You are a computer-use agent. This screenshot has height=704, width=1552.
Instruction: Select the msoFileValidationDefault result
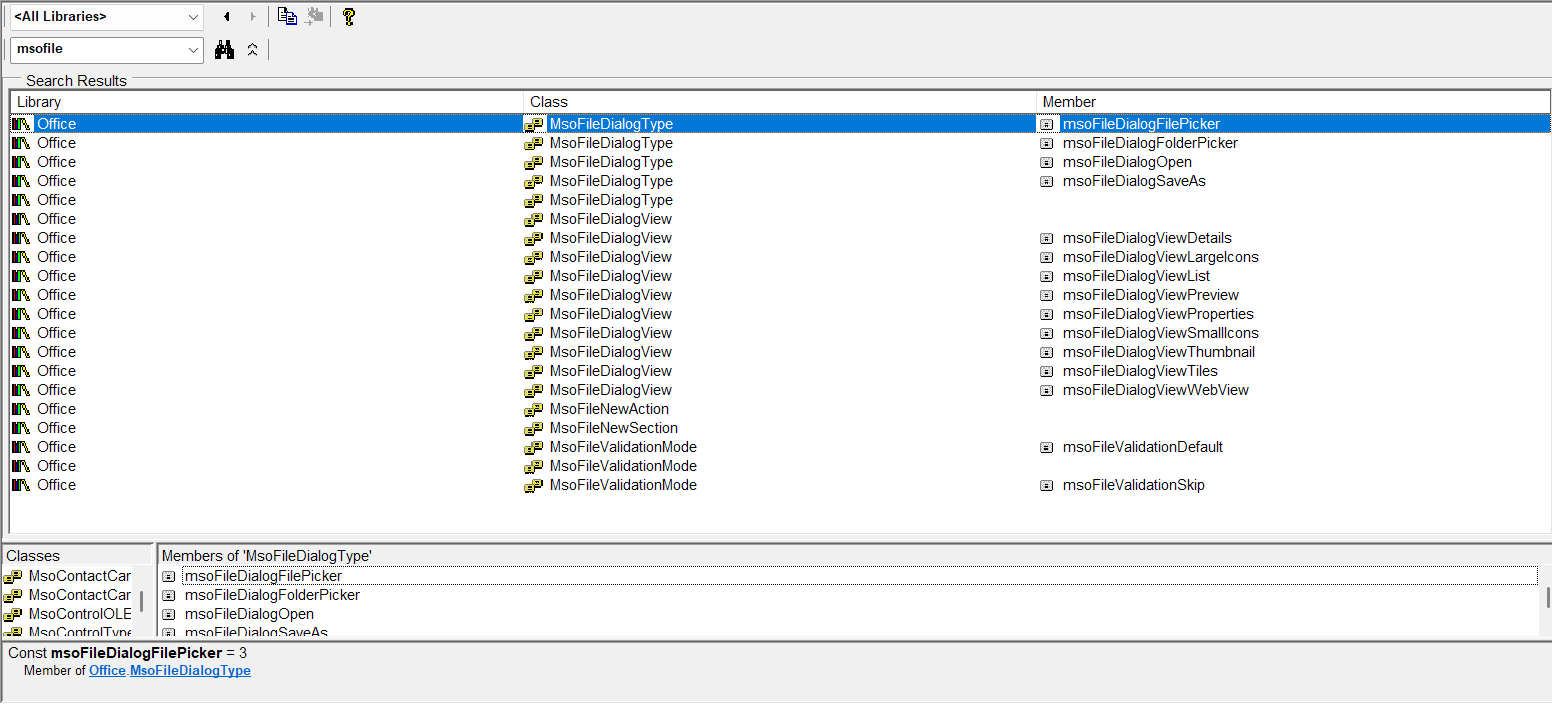coord(1142,447)
